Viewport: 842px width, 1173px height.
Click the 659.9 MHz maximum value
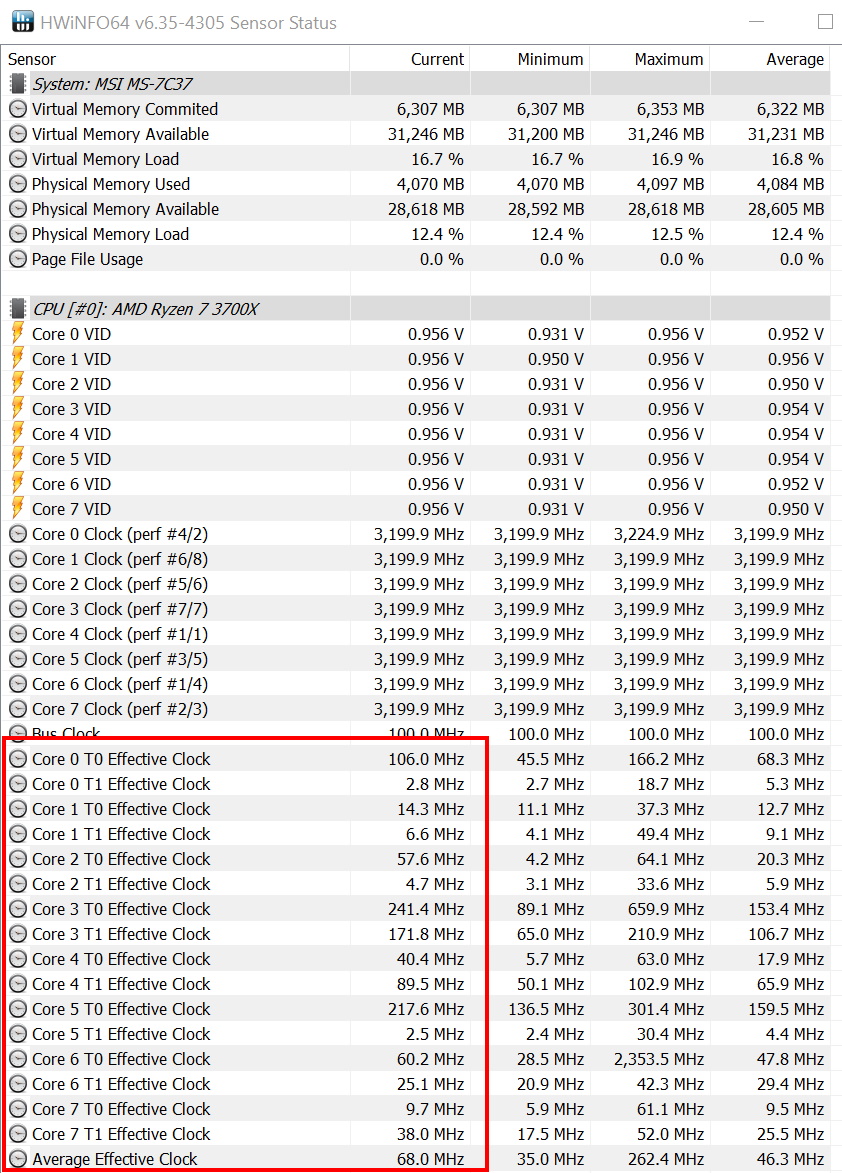click(666, 909)
